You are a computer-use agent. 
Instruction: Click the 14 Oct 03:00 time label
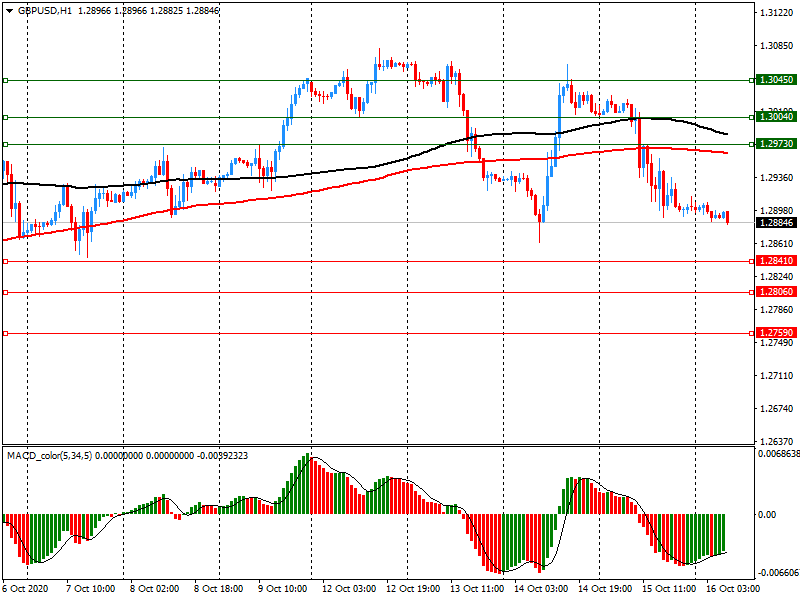[541, 589]
